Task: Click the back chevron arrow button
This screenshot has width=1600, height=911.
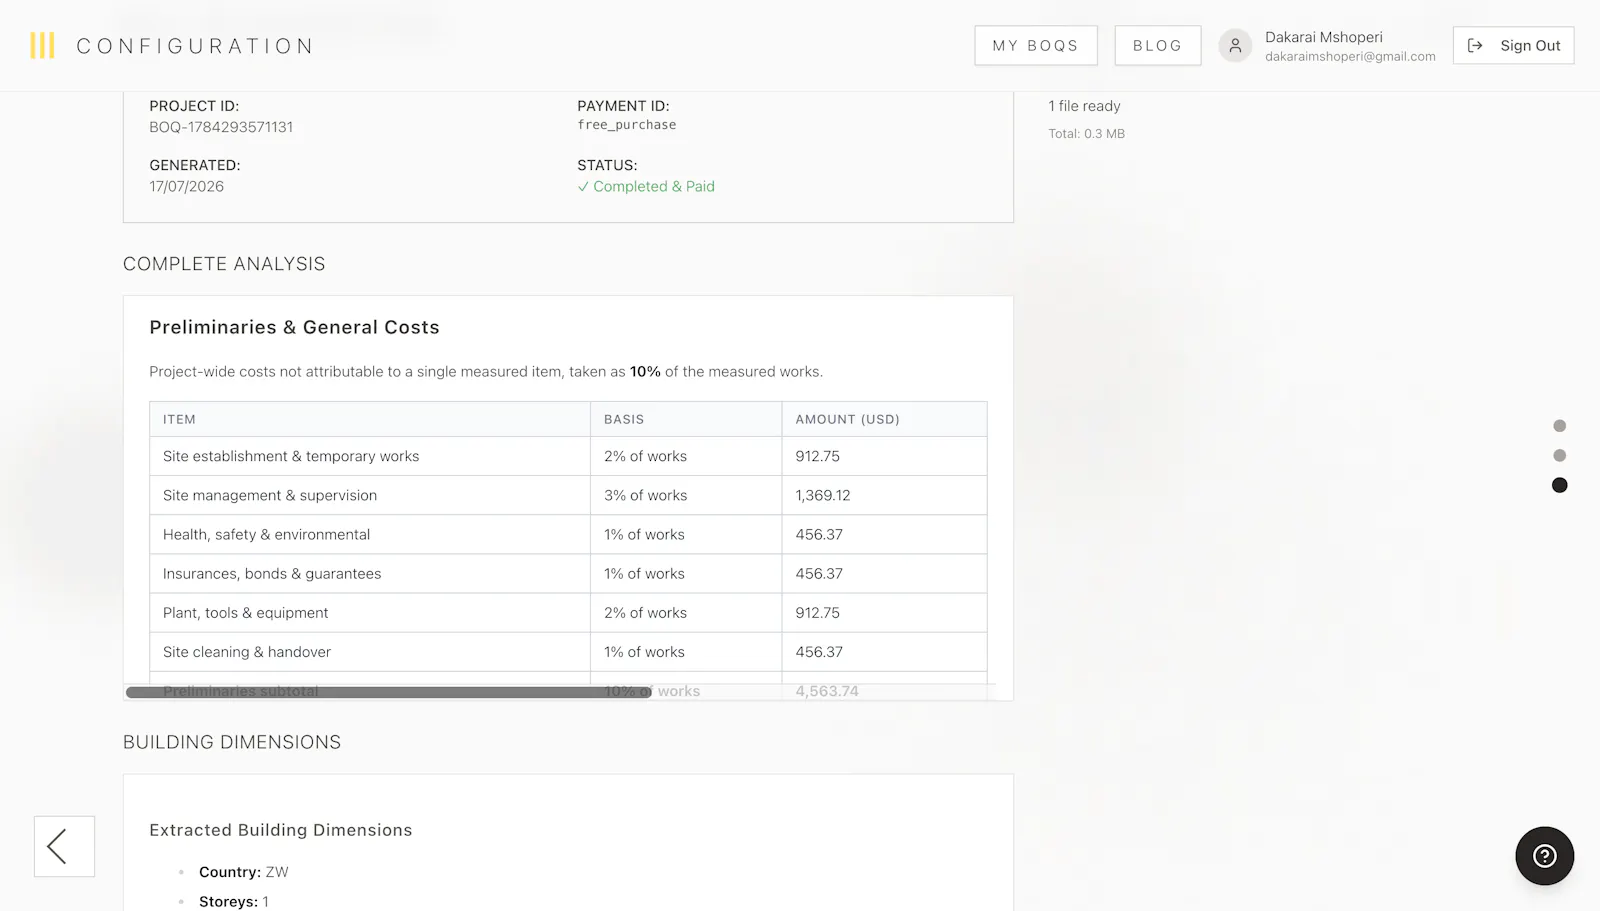Action: click(x=64, y=846)
